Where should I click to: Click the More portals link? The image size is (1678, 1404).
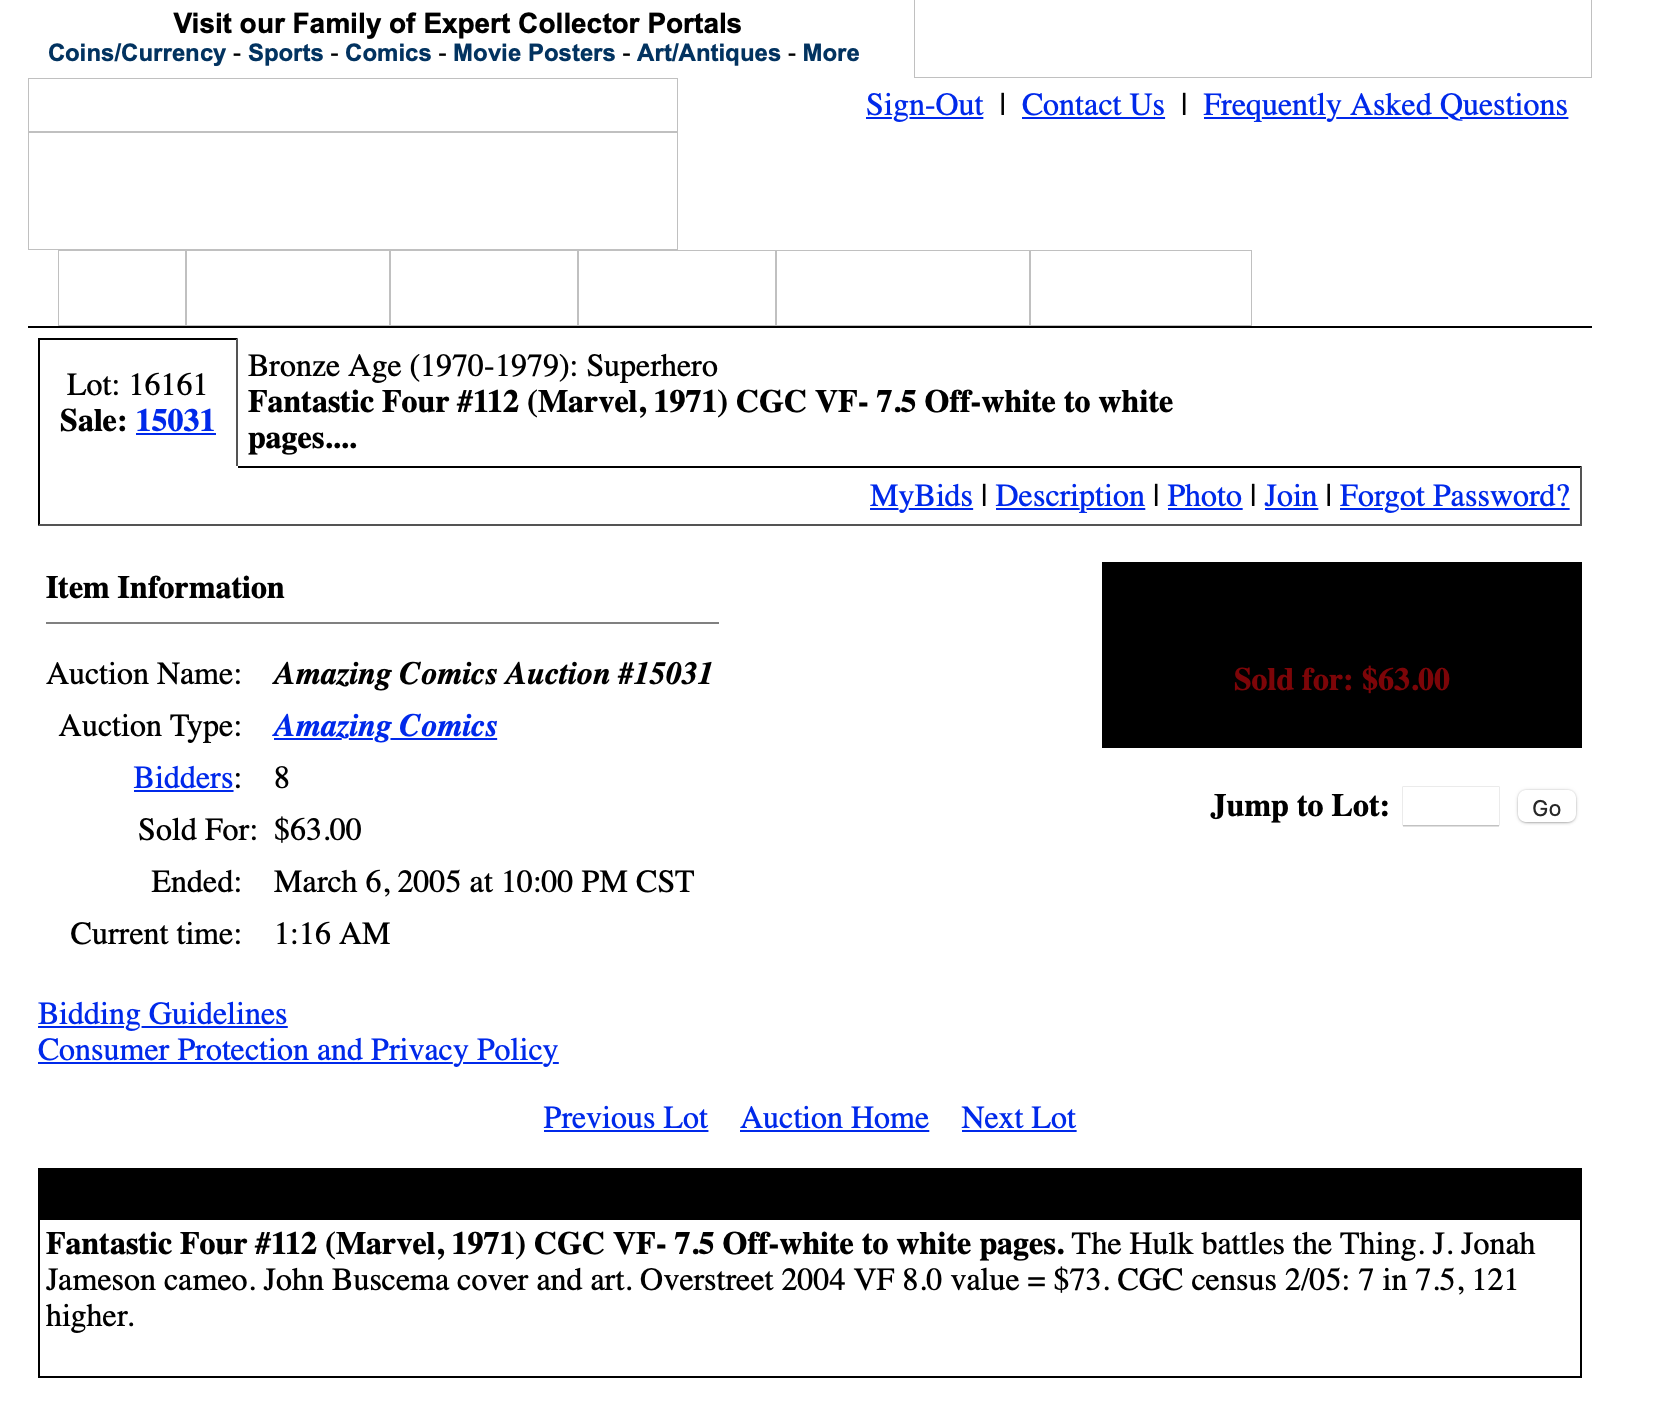[831, 53]
